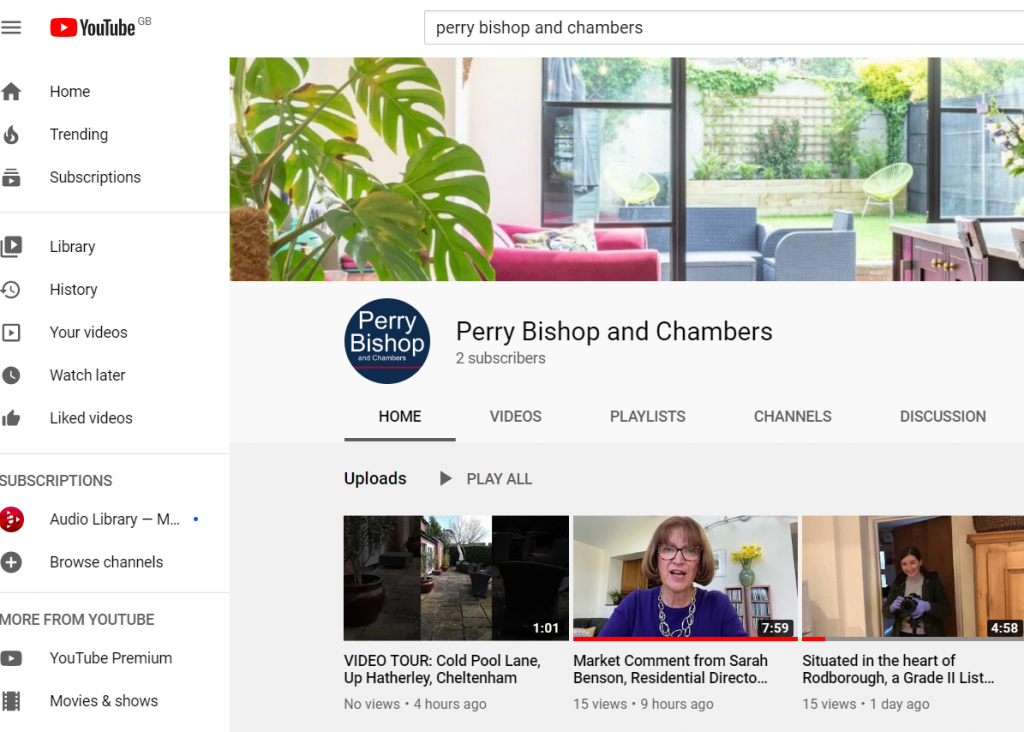Screen dimensions: 1024x732
Task: Click '15 views • 9 hours ago' text
Action: (643, 705)
